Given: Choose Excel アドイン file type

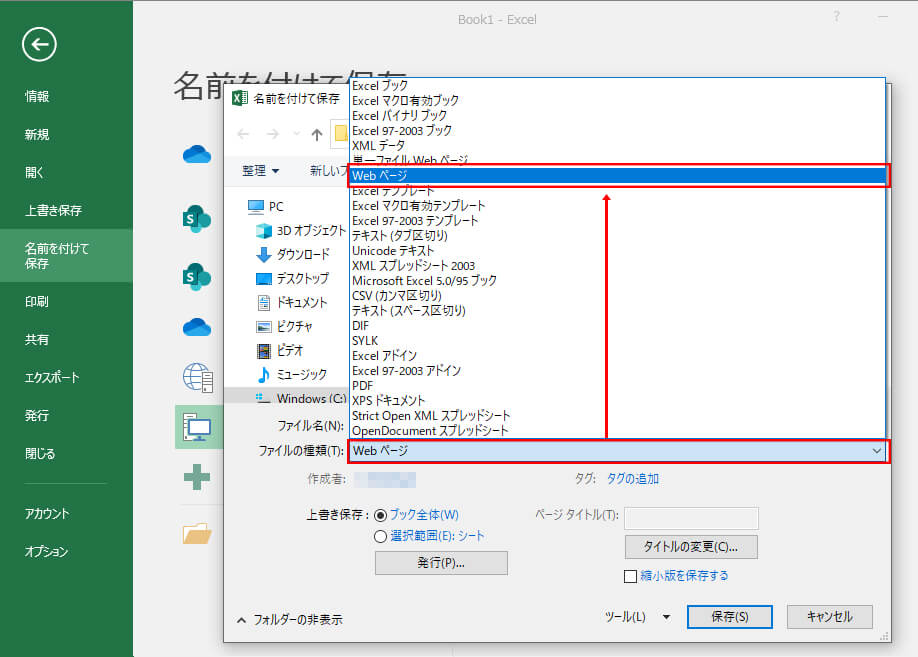Looking at the screenshot, I should (x=384, y=356).
